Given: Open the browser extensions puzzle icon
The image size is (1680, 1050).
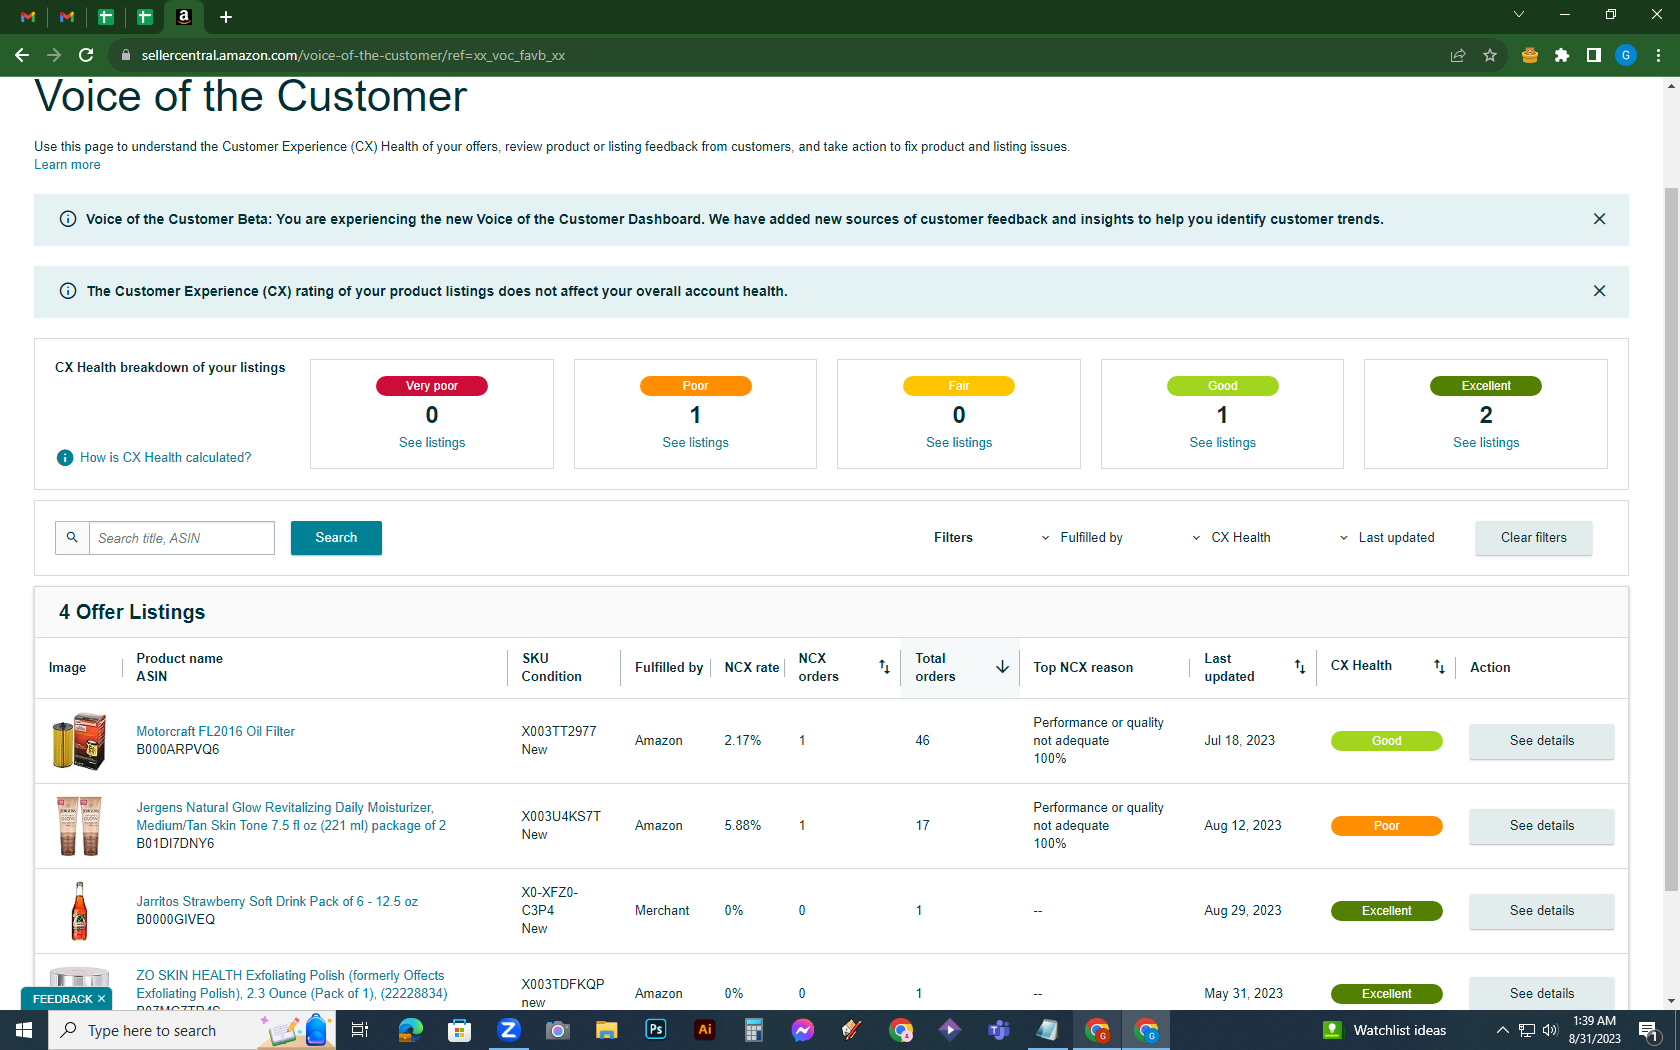Looking at the screenshot, I should point(1562,55).
